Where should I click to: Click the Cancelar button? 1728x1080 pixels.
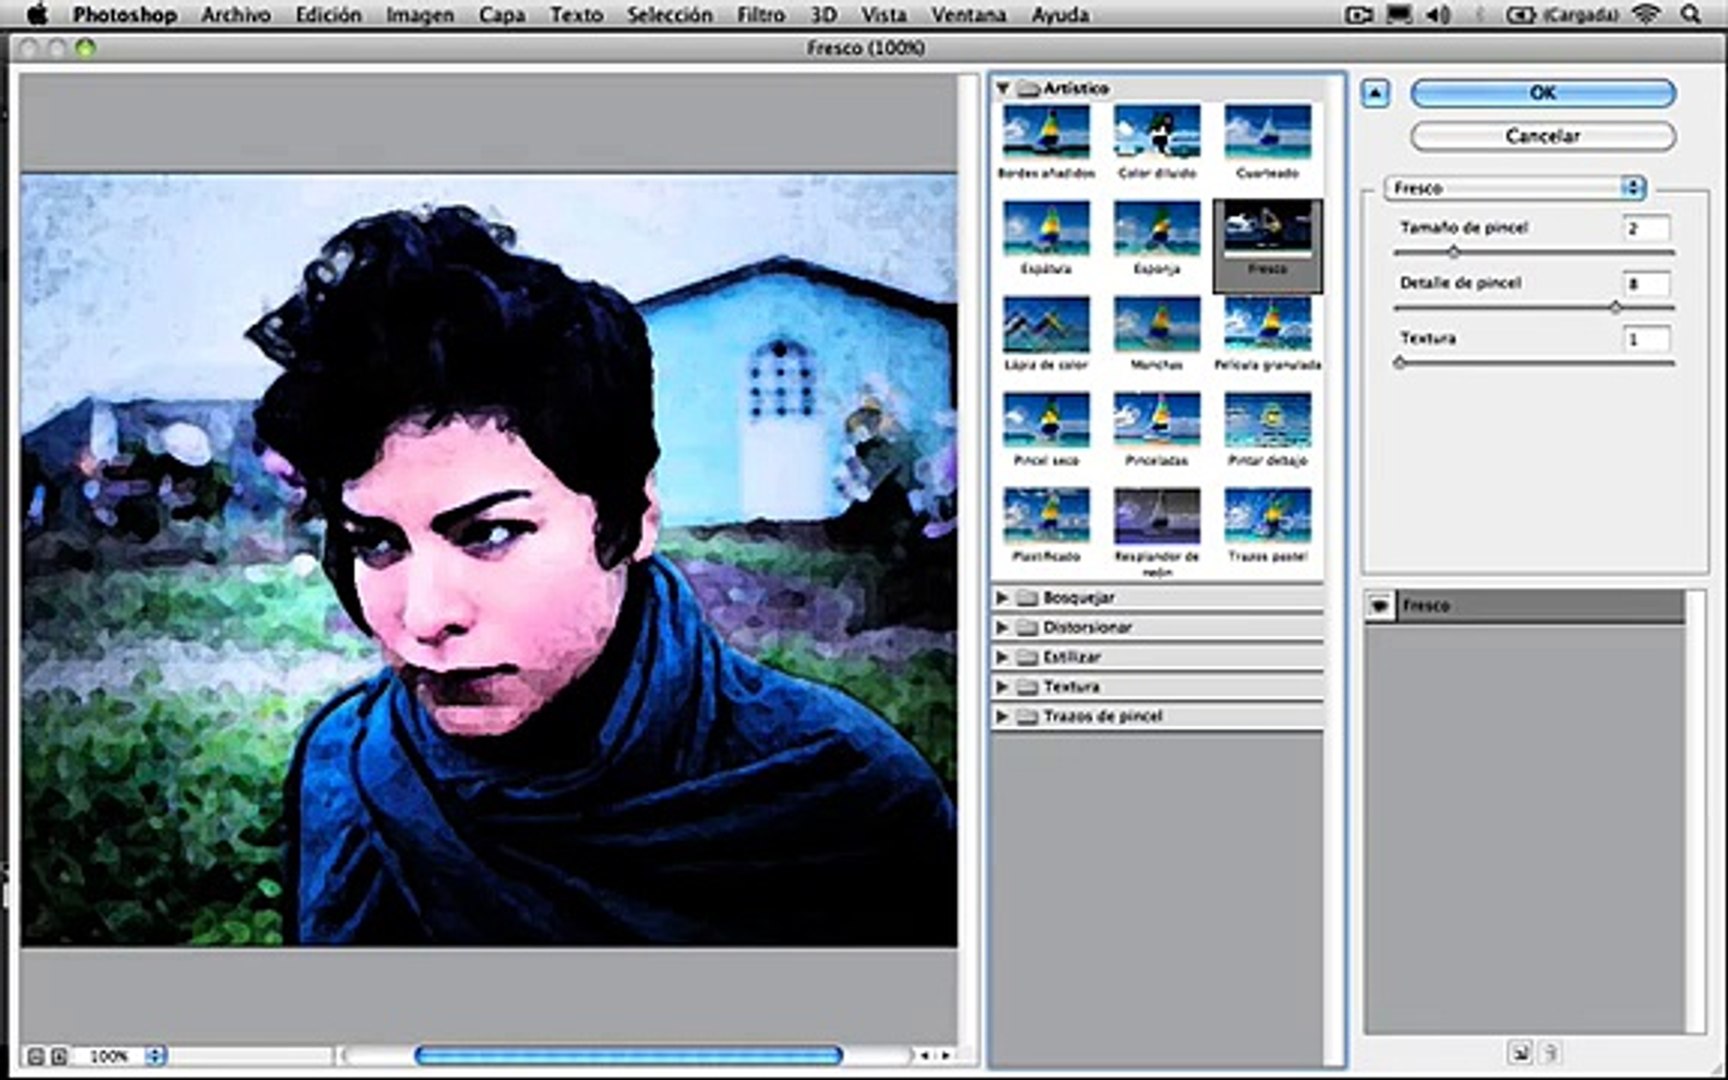tap(1543, 136)
